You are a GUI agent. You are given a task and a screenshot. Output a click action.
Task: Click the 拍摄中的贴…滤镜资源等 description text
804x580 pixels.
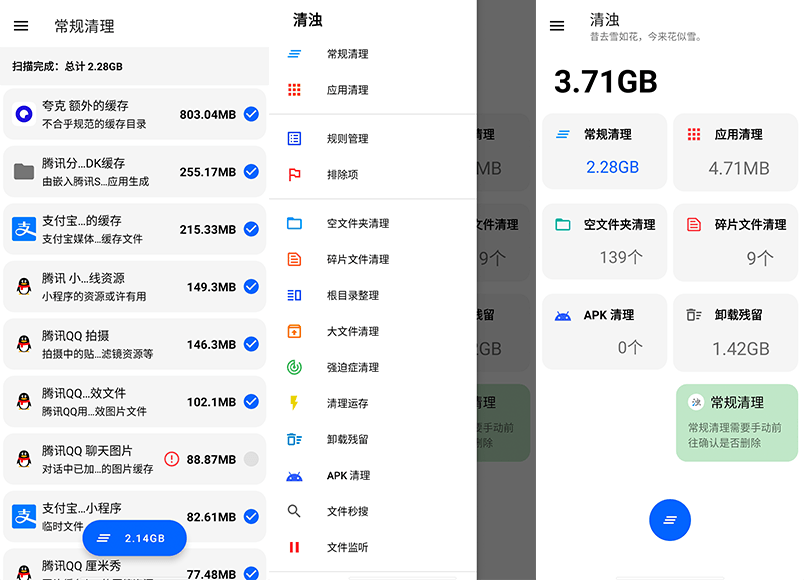tap(97, 353)
